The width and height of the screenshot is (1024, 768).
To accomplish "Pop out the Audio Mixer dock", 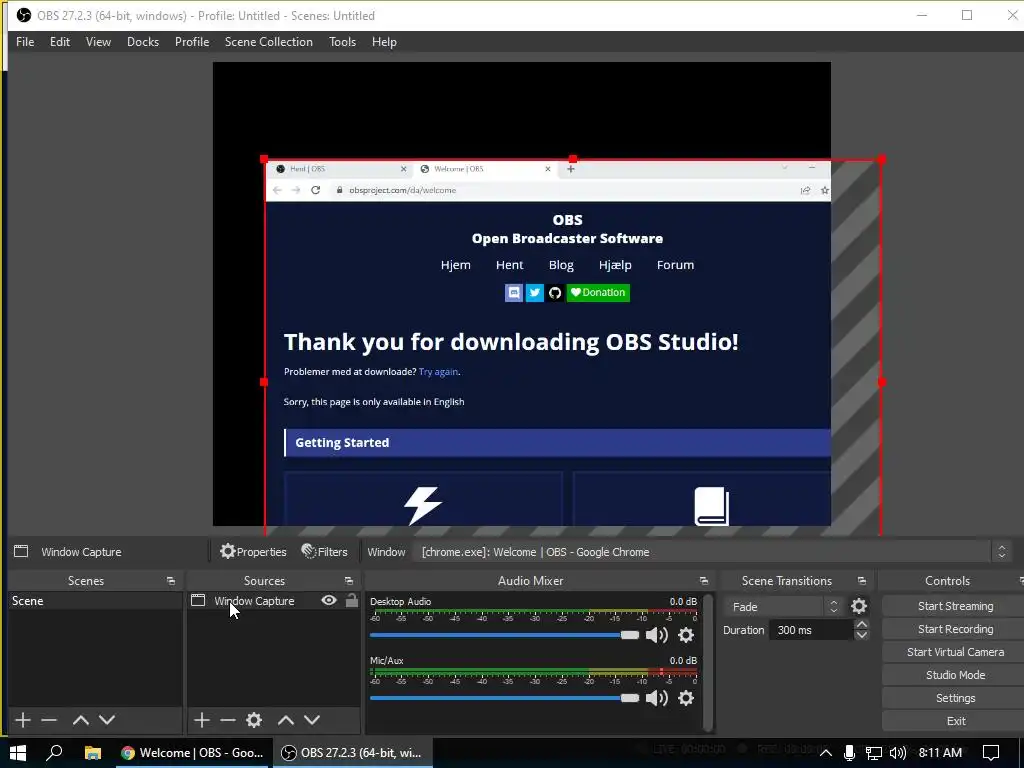I will pos(703,581).
